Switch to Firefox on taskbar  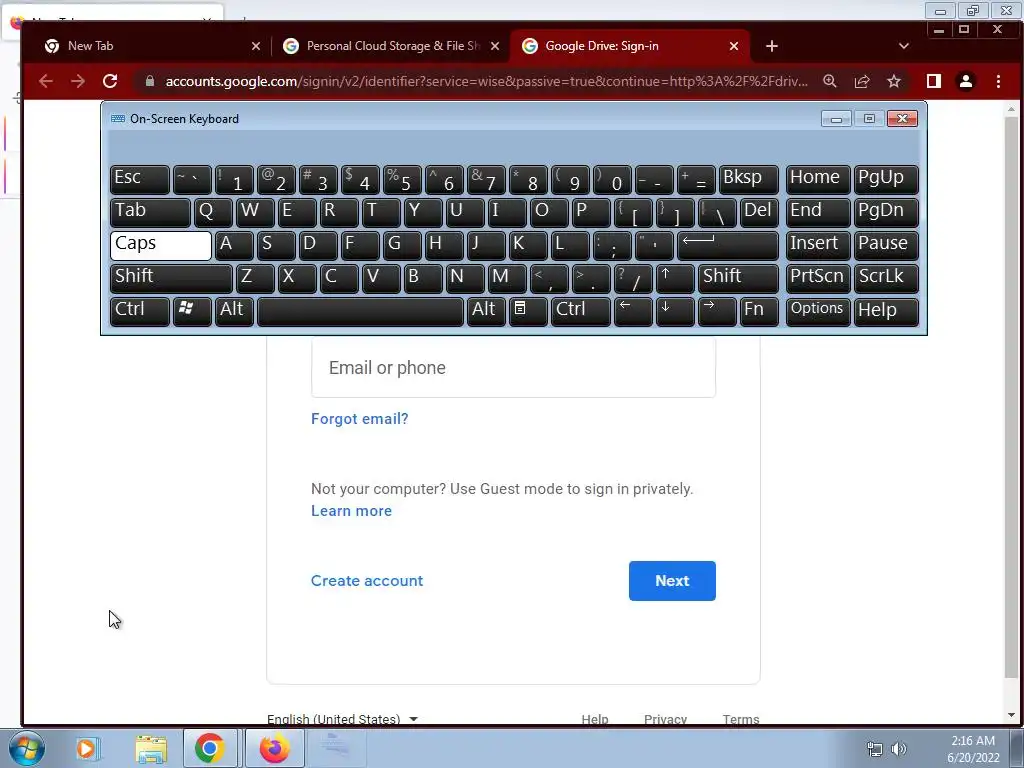(274, 748)
